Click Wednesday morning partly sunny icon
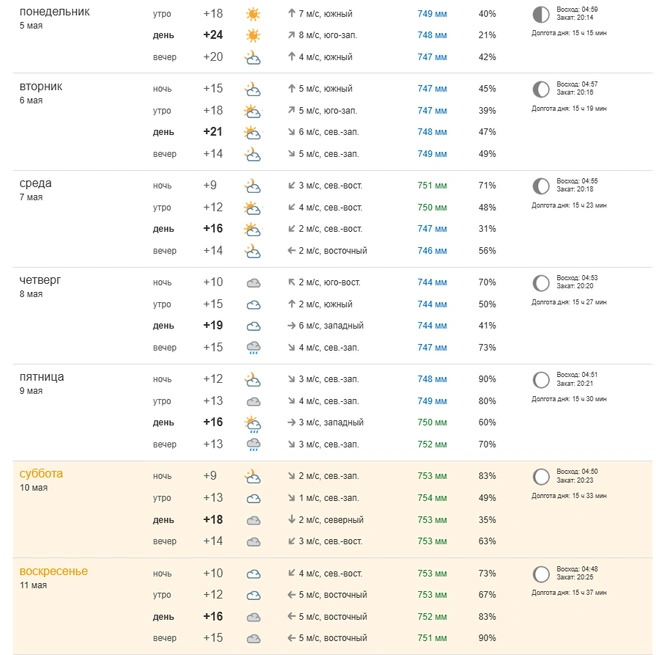The width and height of the screenshot is (656, 655). [x=253, y=207]
